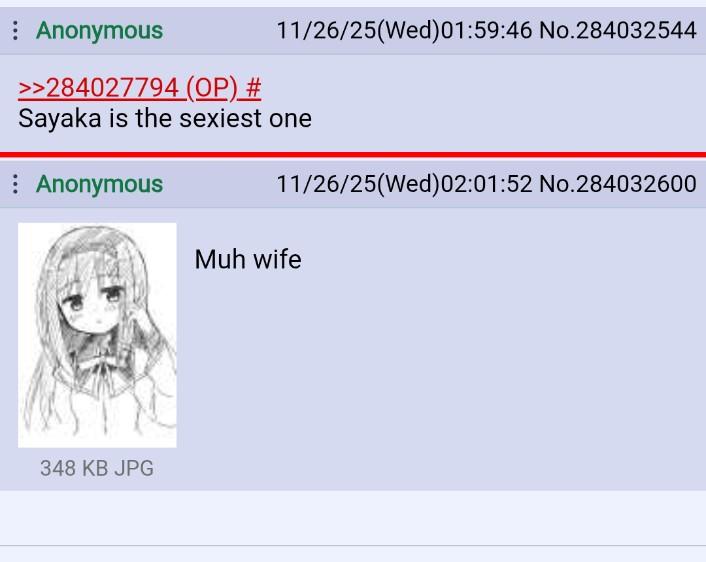
Task: Open the three-dot menu on post No.284032600
Action: tap(15, 184)
